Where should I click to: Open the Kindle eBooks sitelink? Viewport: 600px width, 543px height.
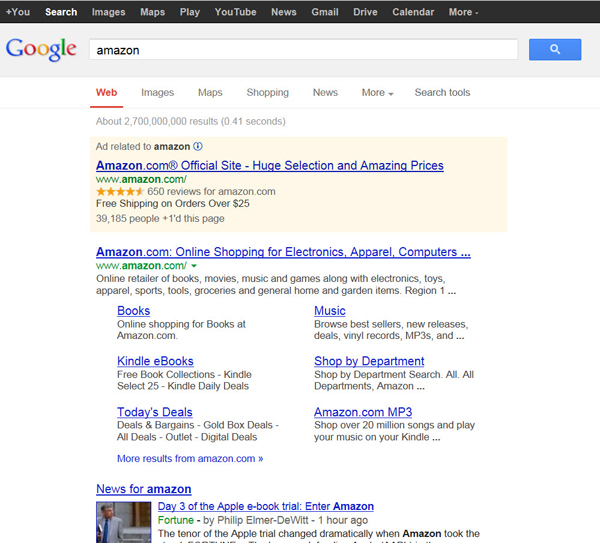pos(155,361)
